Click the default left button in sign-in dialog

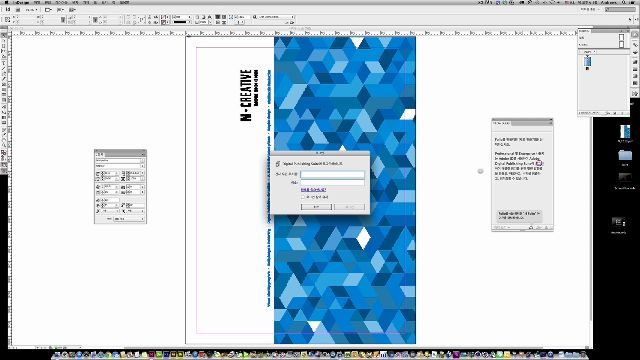(316, 207)
